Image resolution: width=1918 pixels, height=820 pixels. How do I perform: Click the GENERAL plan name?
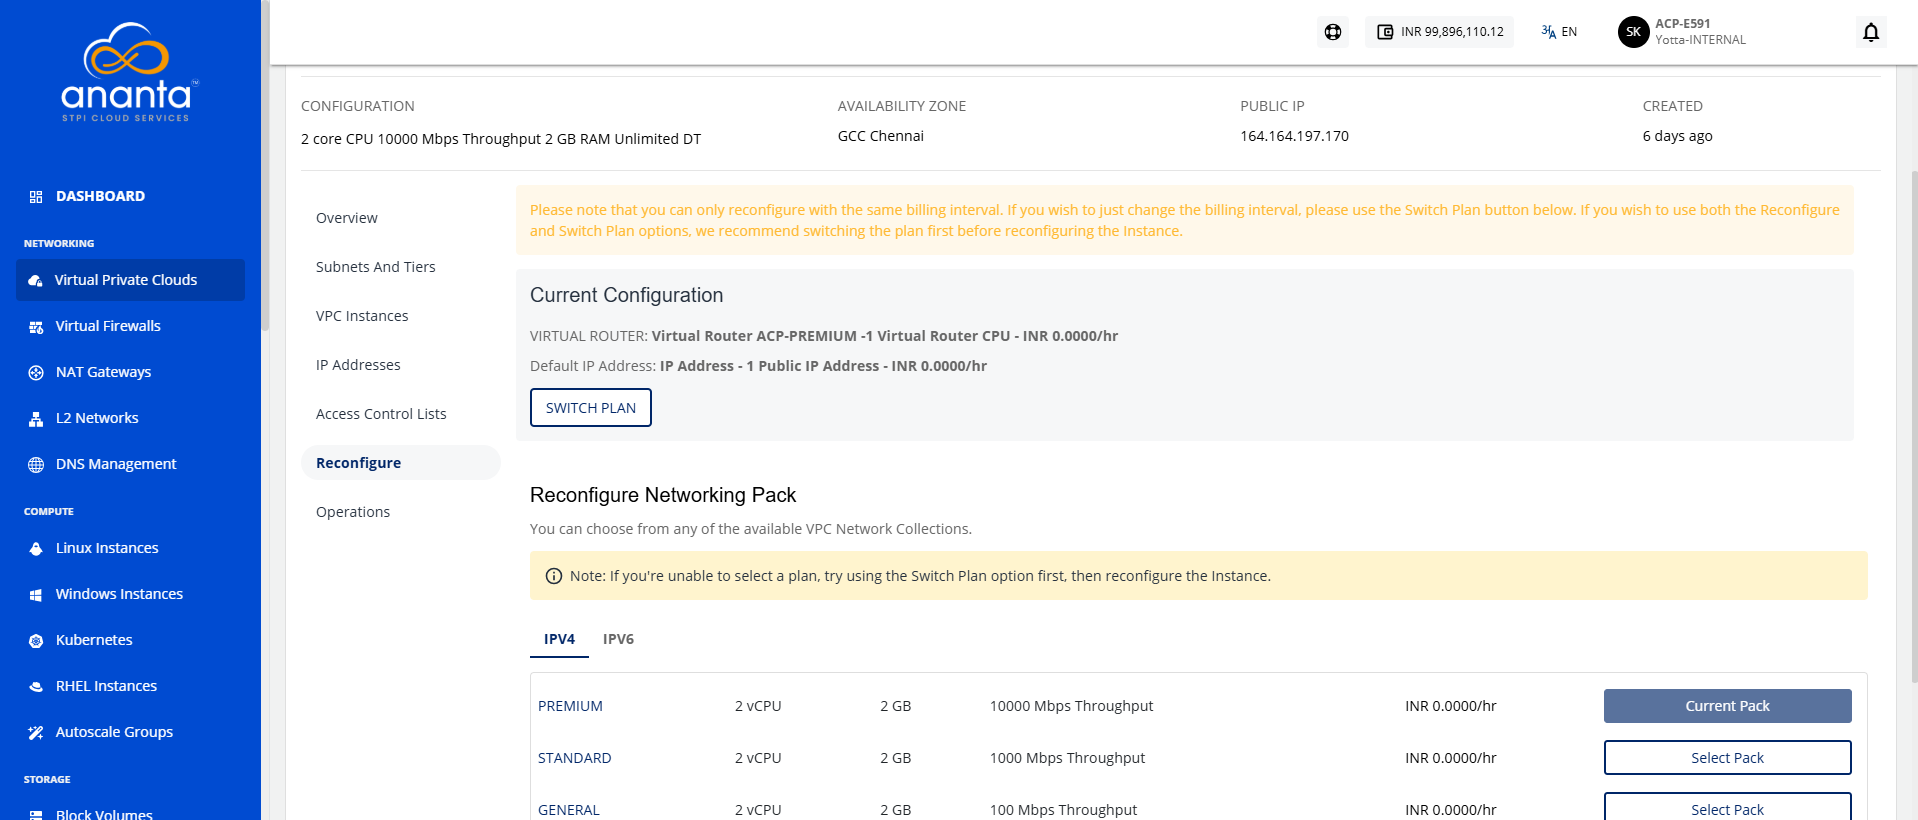(569, 810)
